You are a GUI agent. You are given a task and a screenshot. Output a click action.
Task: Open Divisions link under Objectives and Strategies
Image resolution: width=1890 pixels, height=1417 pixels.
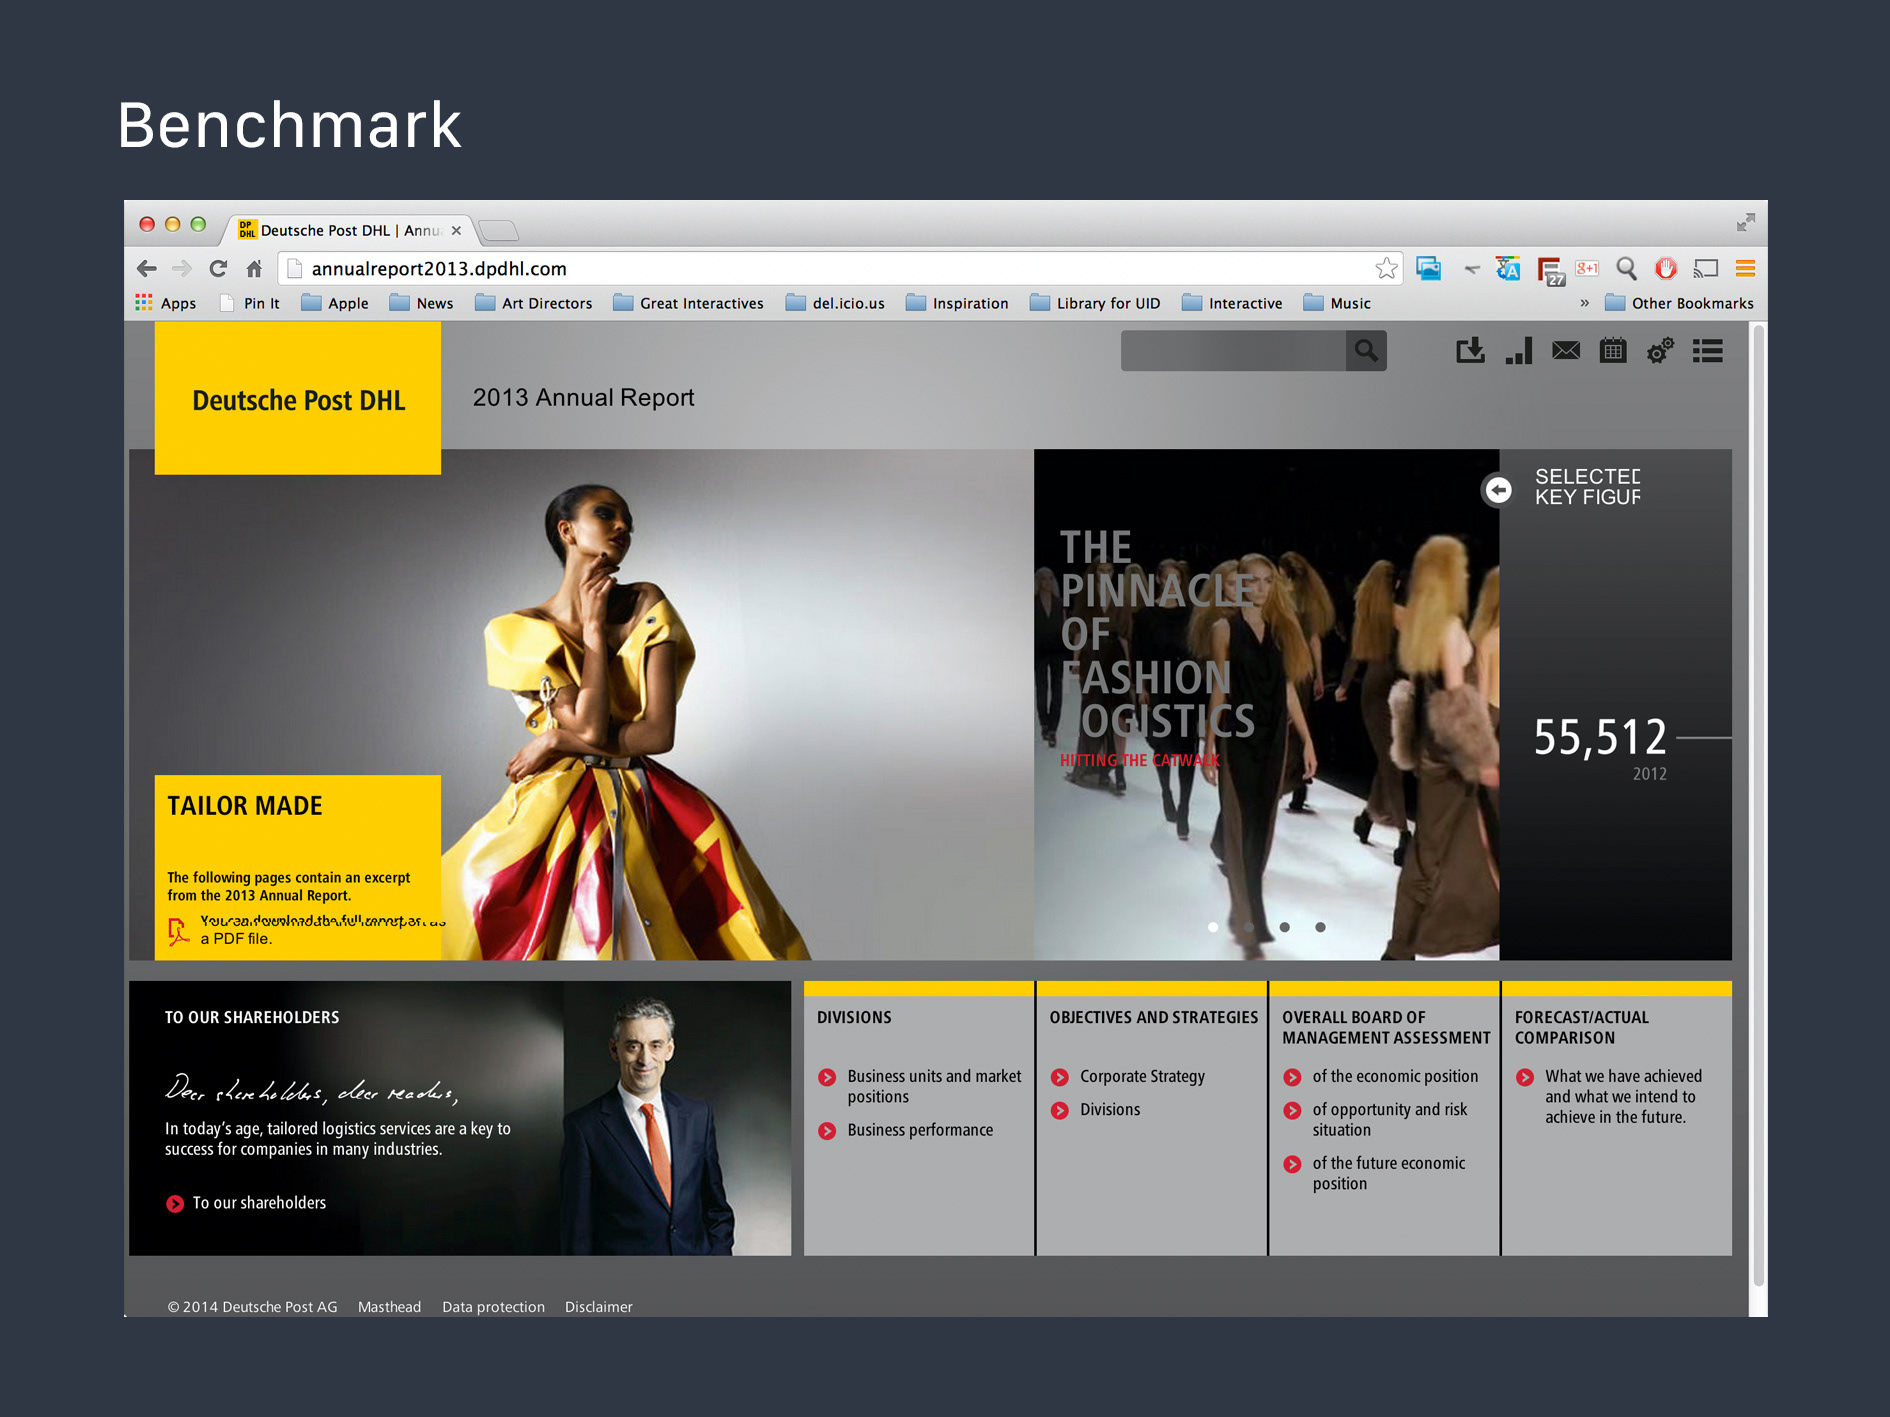tap(1096, 1110)
